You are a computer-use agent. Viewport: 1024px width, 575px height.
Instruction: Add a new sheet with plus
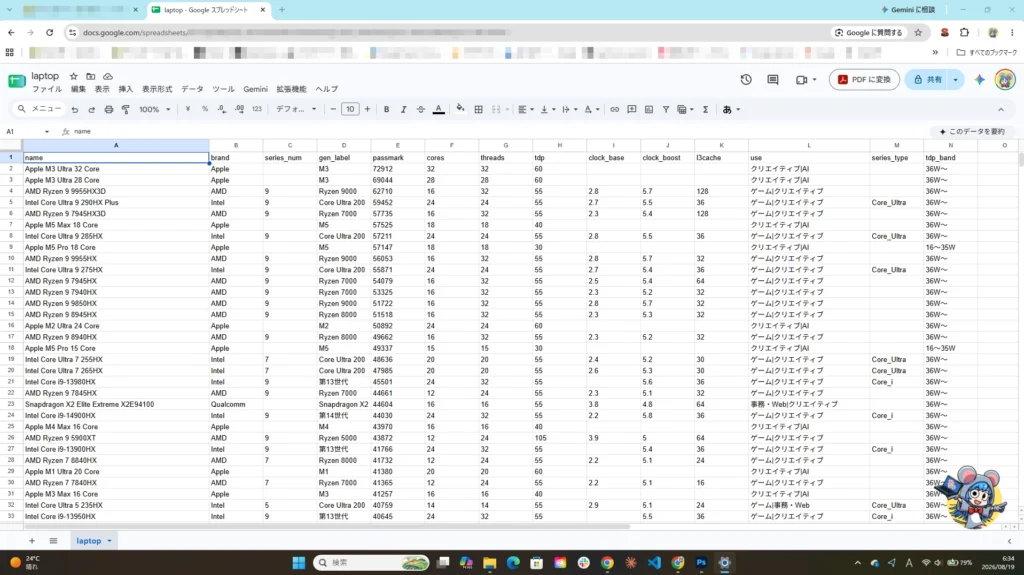[31, 541]
